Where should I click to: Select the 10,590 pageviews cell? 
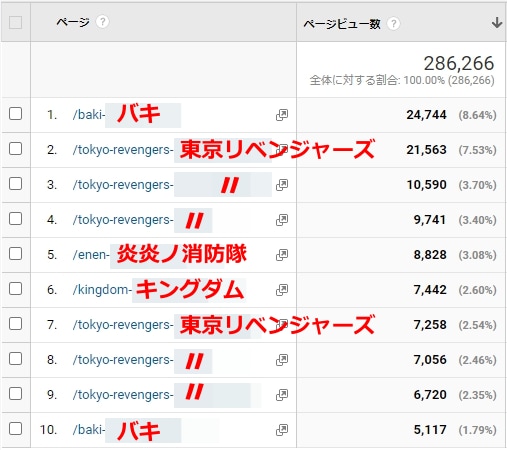coord(426,185)
